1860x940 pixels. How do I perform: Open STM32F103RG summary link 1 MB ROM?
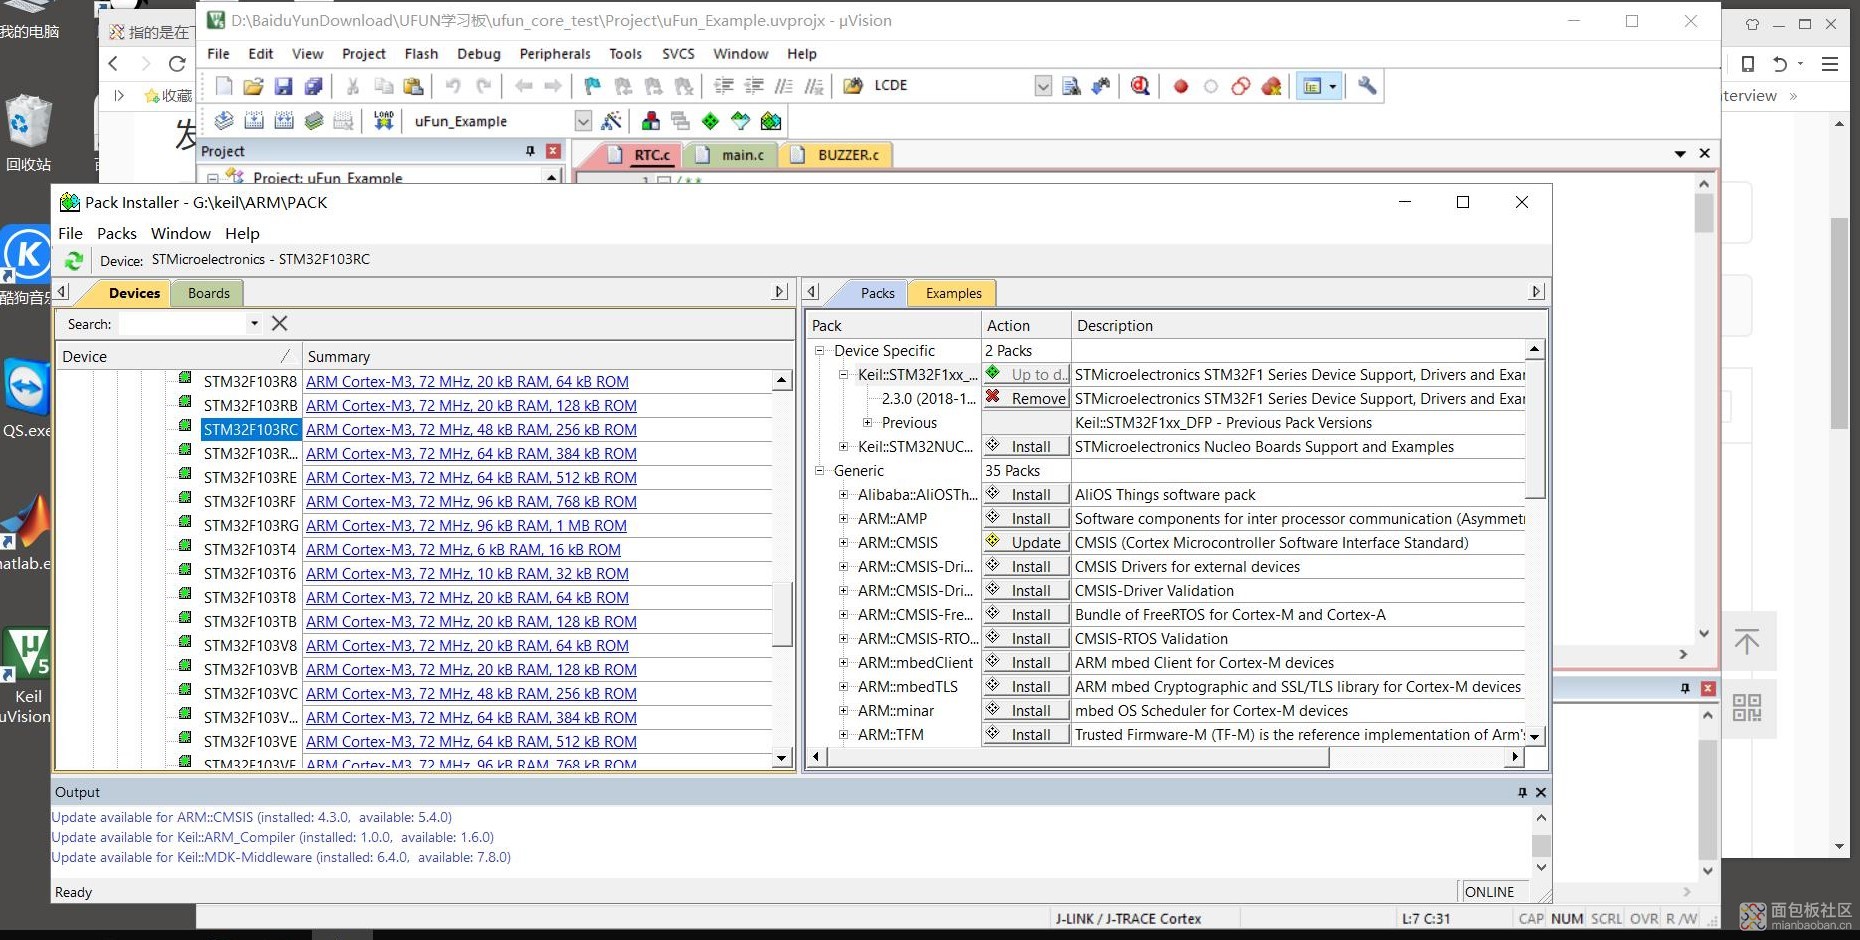pos(466,526)
